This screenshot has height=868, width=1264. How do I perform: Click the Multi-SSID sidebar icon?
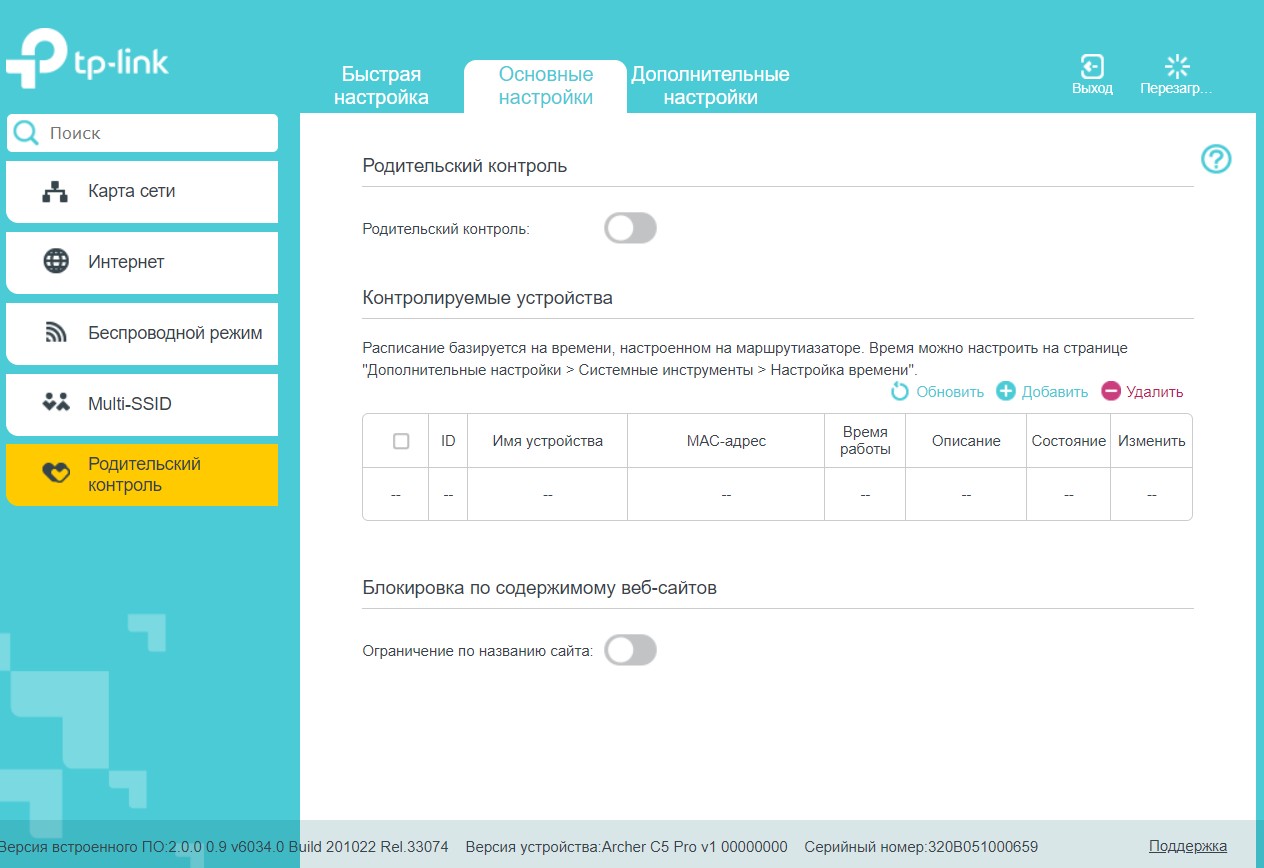coord(56,404)
